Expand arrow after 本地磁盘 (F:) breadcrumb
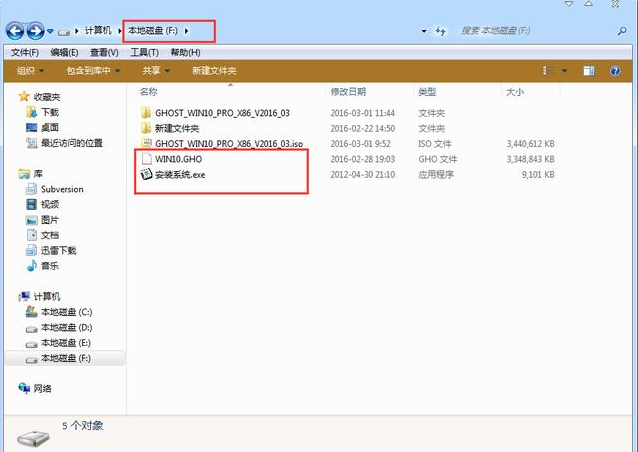The image size is (638, 452). 186,31
